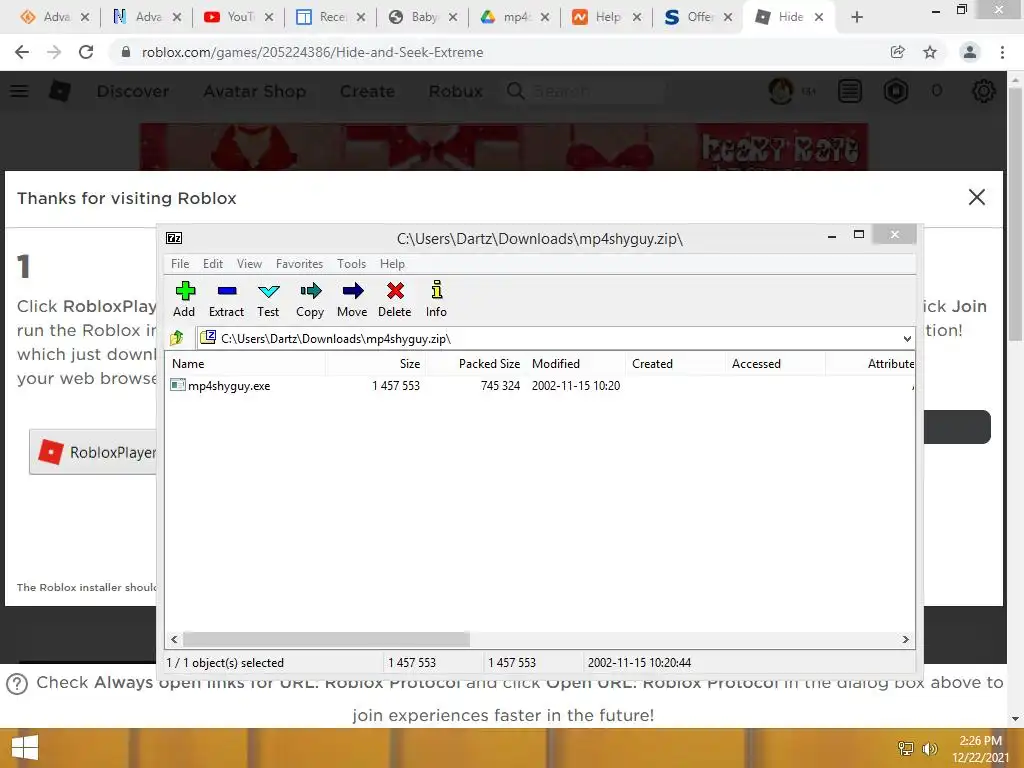1024x768 pixels.
Task: Open the Favorites menu in 7-Zip
Action: (x=299, y=264)
